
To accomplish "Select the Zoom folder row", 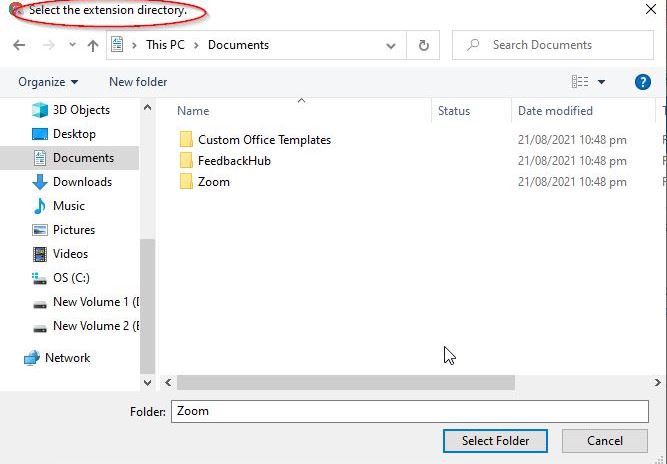I will pos(214,182).
